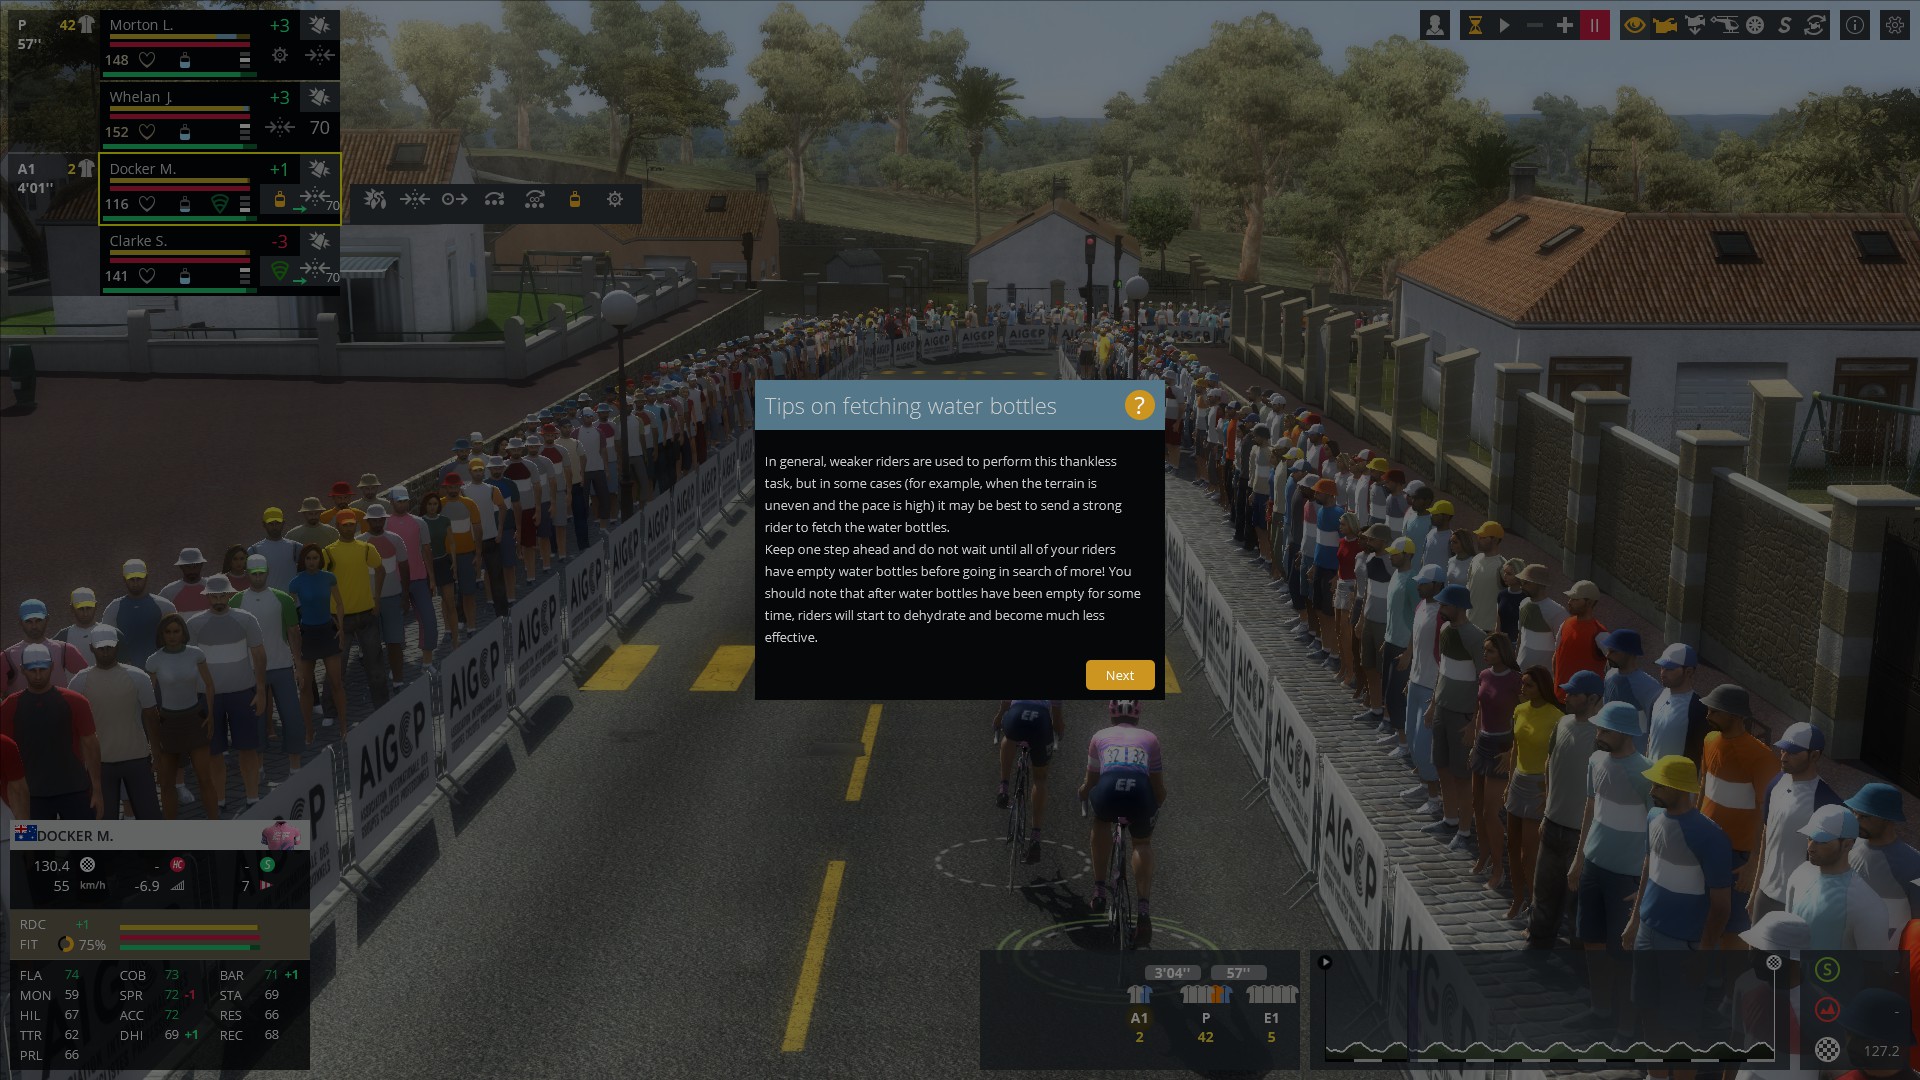This screenshot has height=1080, width=1920.
Task: Click the play button in top toolbar
Action: 1505,24
